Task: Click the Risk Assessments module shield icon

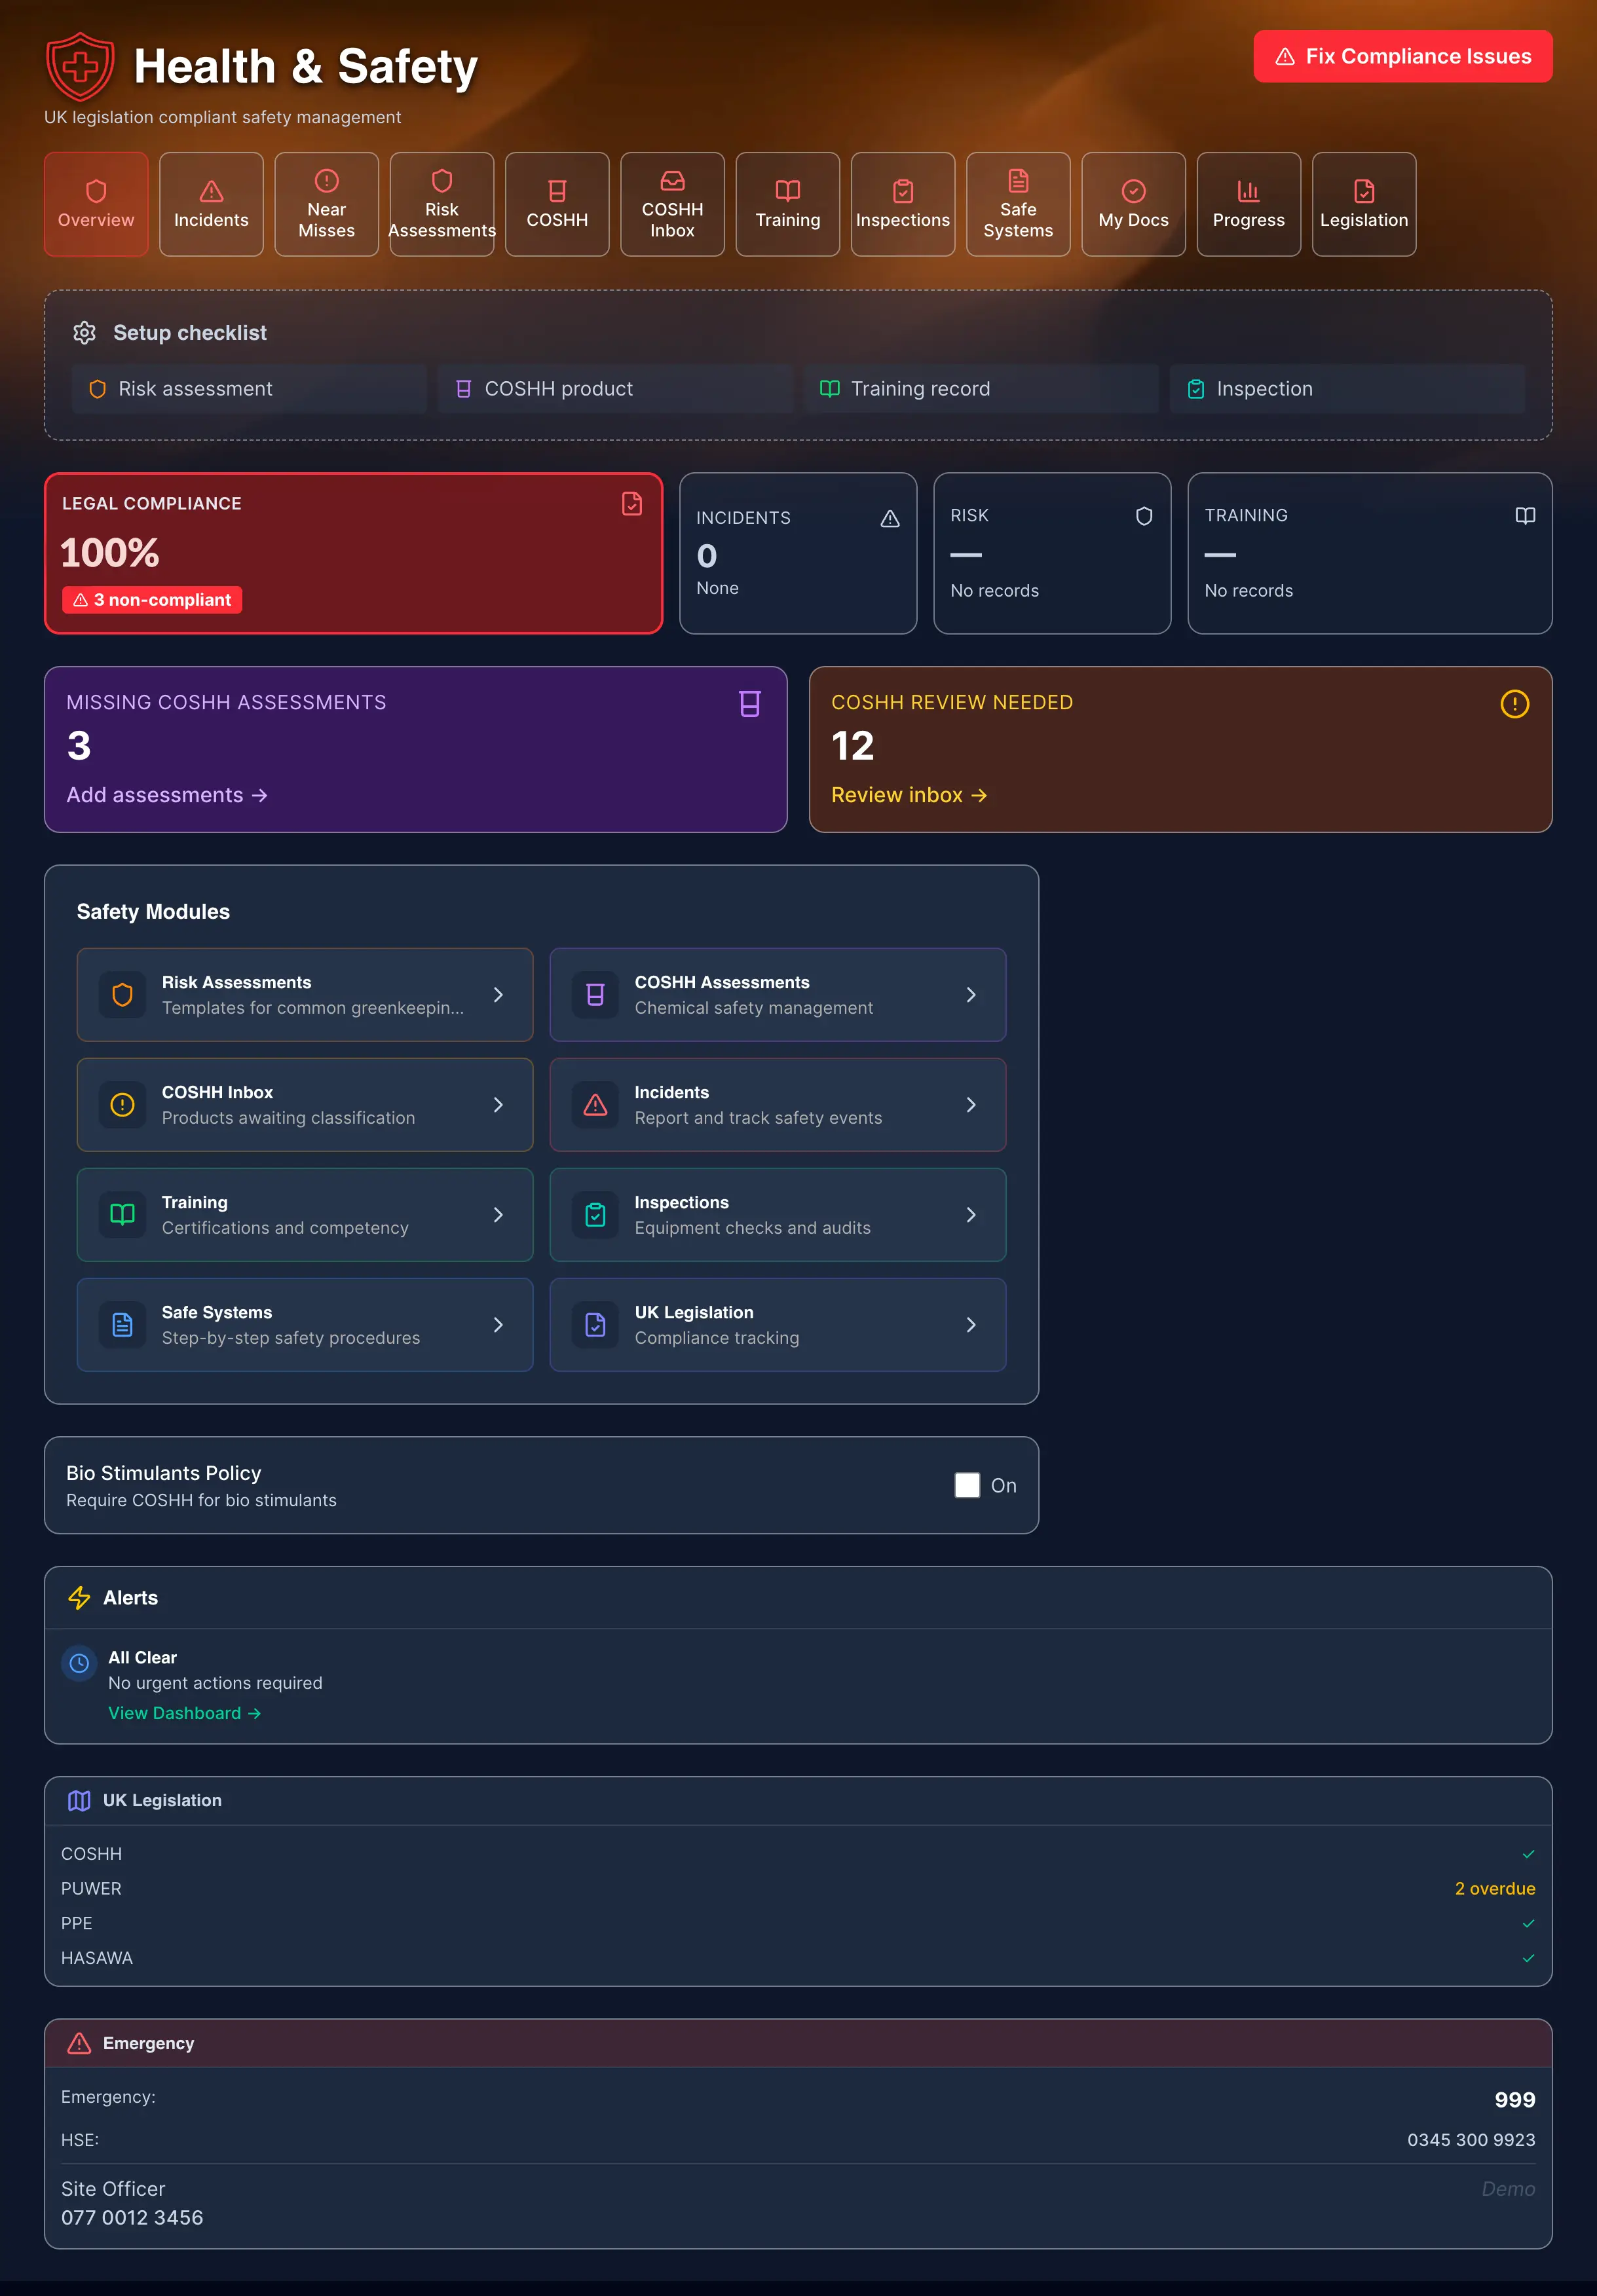Action: 122,995
